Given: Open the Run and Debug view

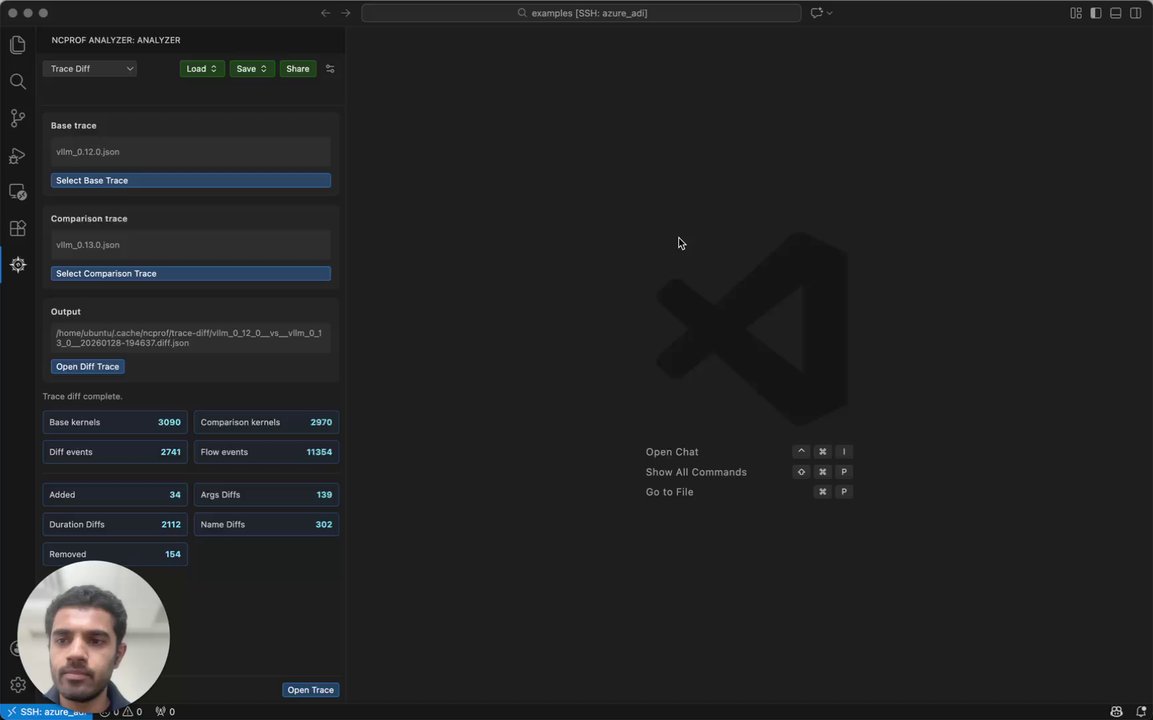Looking at the screenshot, I should click(x=18, y=155).
